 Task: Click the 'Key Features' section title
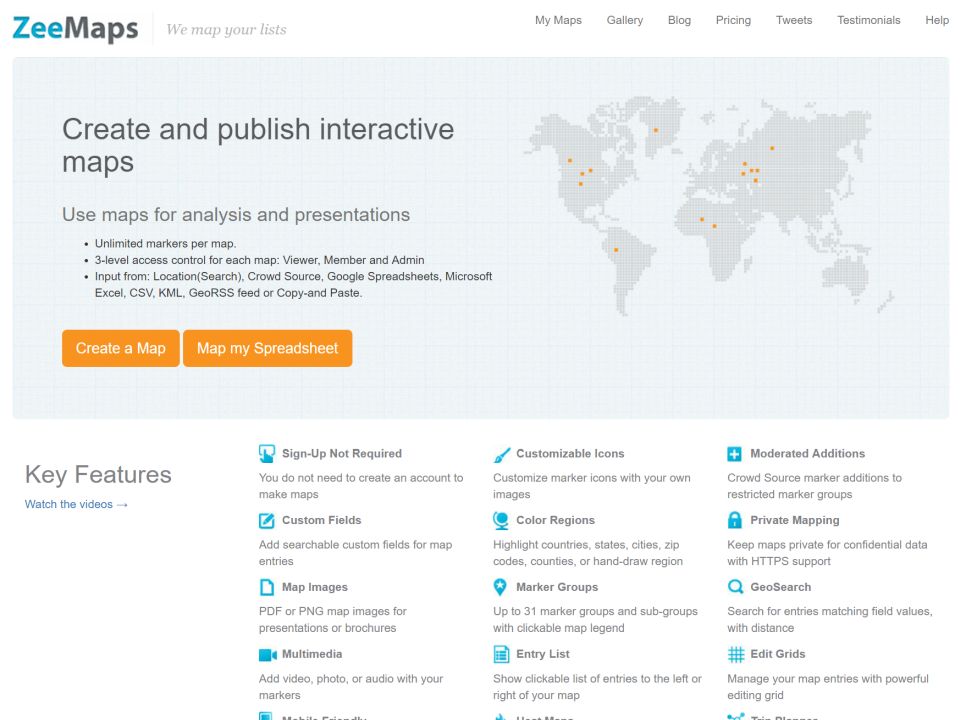(98, 474)
